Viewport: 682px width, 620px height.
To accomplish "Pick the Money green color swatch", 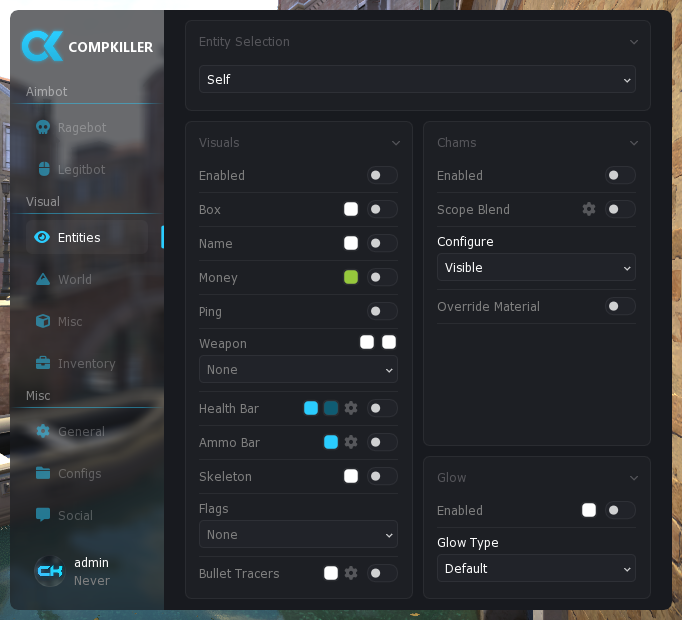I will coord(351,277).
